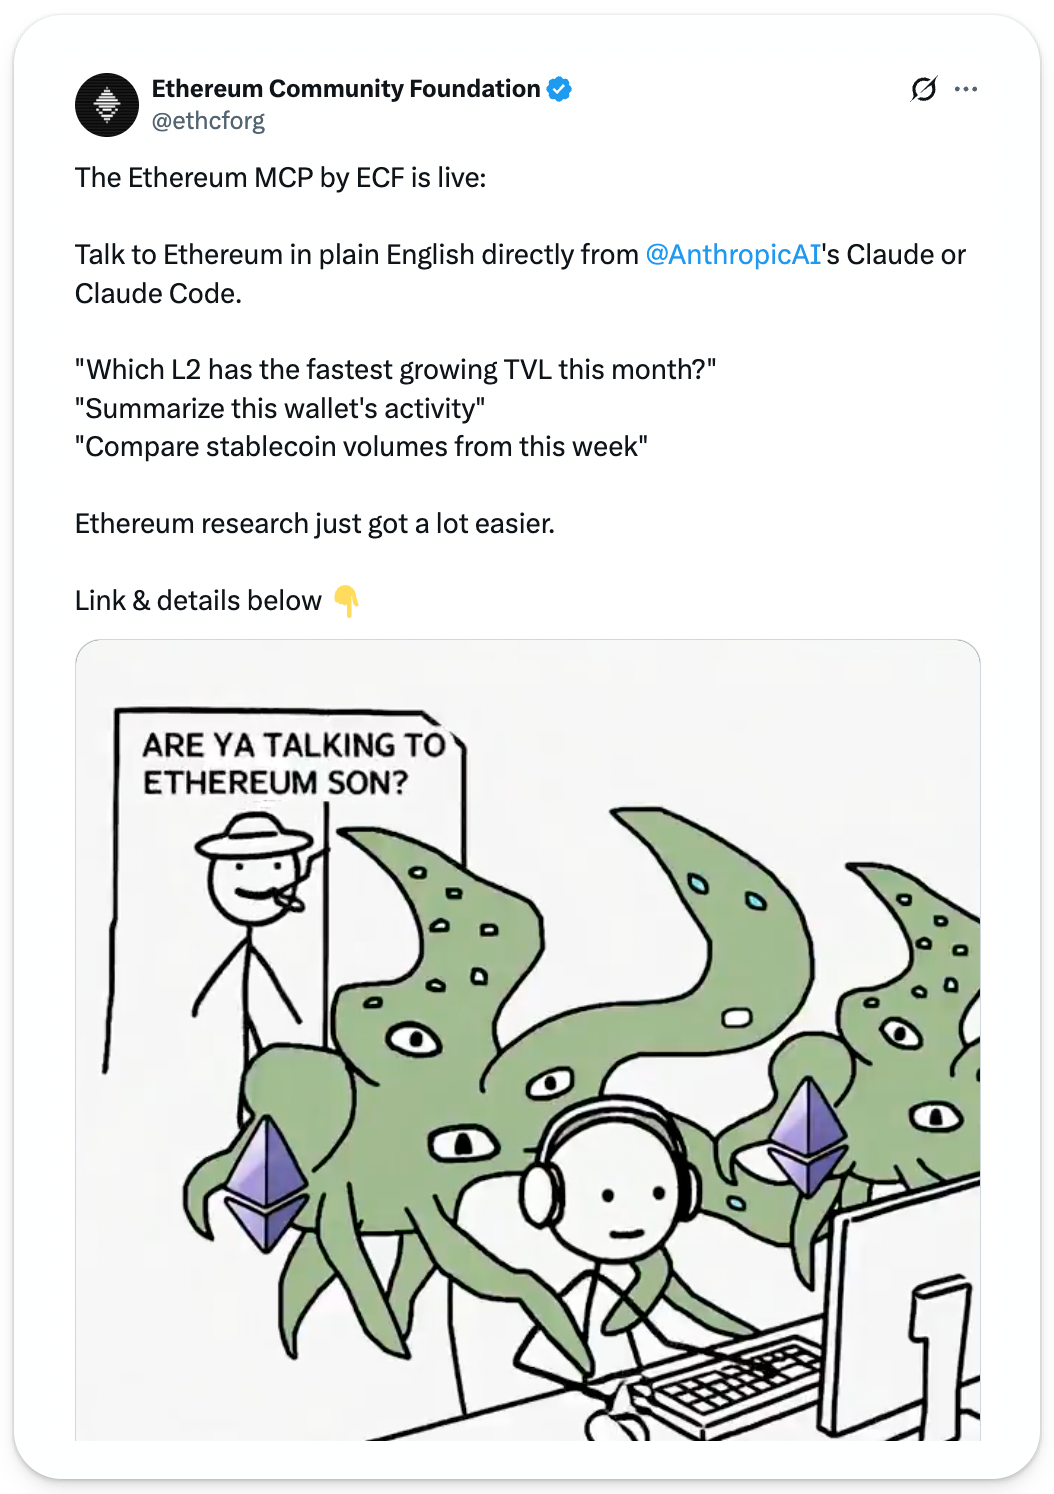1054x1494 pixels.
Task: Click the blue verified badge
Action: pos(560,89)
